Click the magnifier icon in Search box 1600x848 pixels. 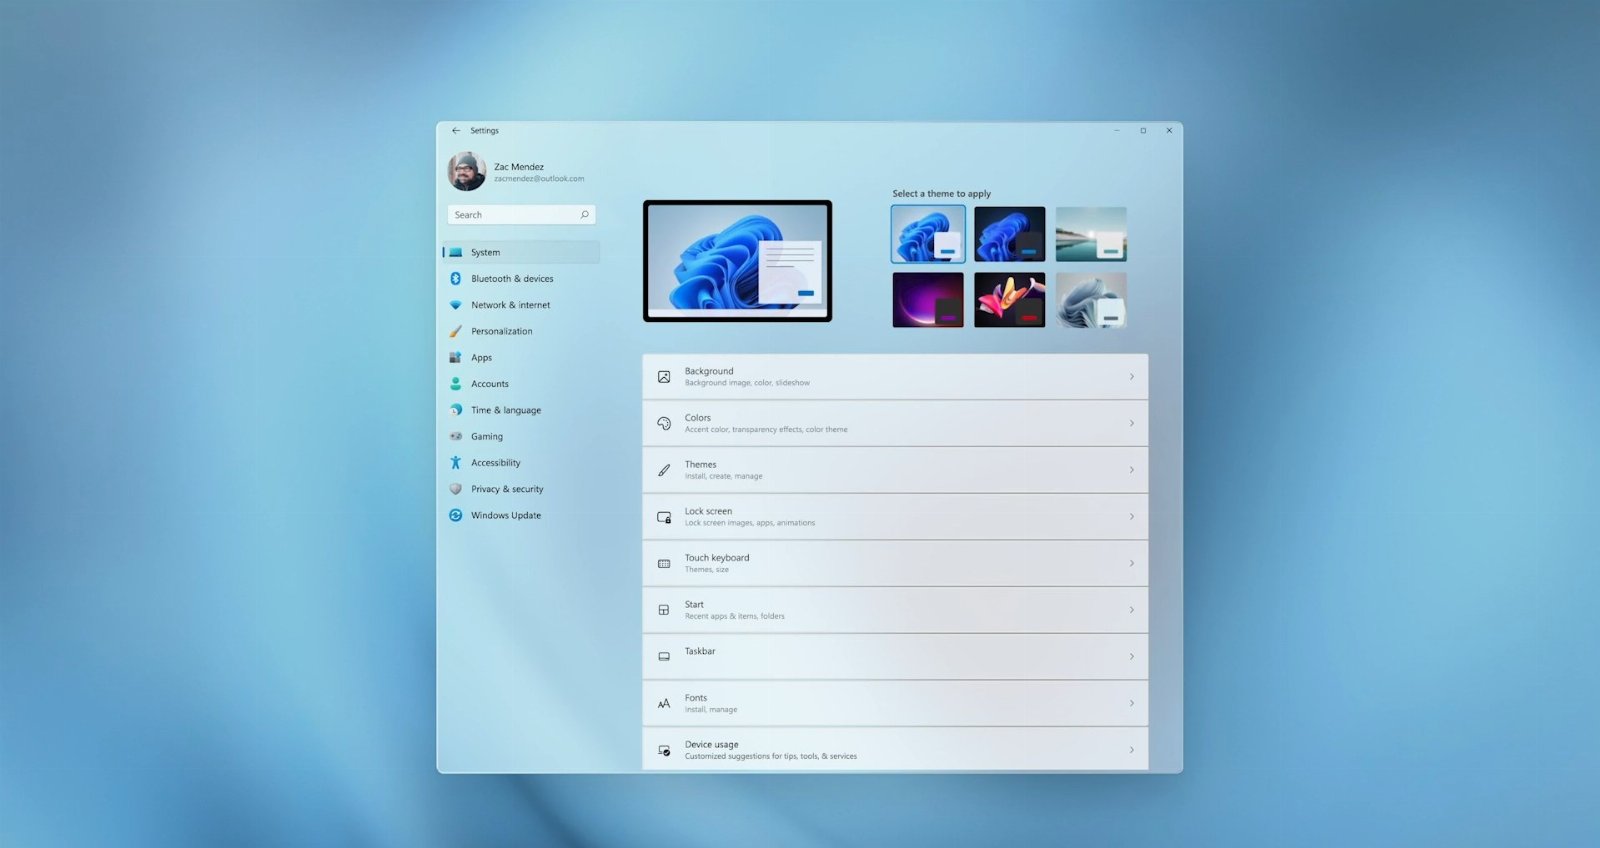tap(584, 215)
